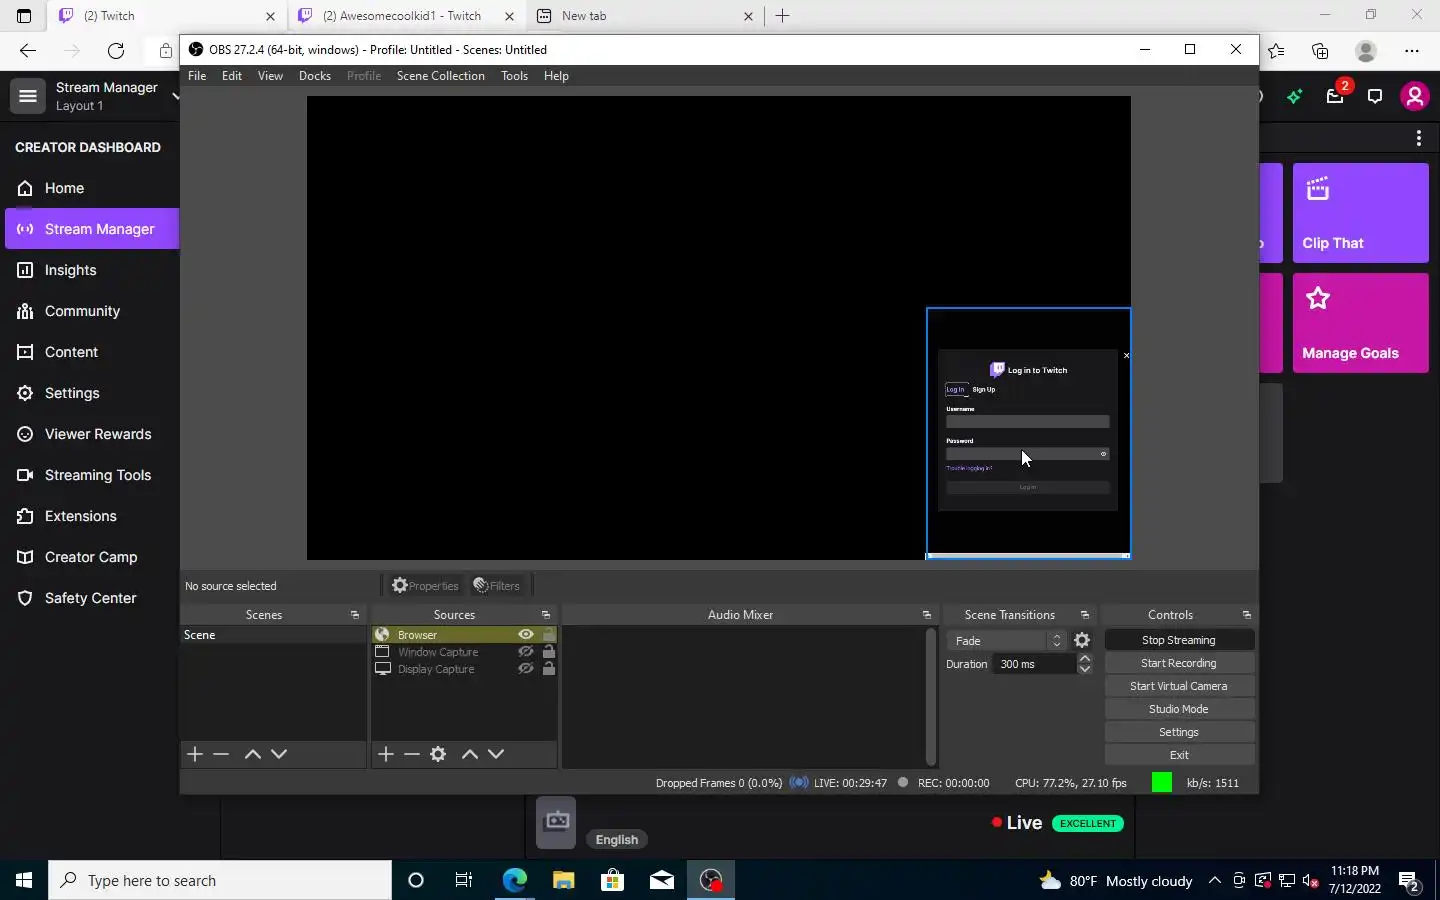Toggle Twitch dashboard hamburger menu
Viewport: 1440px width, 900px height.
pos(28,96)
